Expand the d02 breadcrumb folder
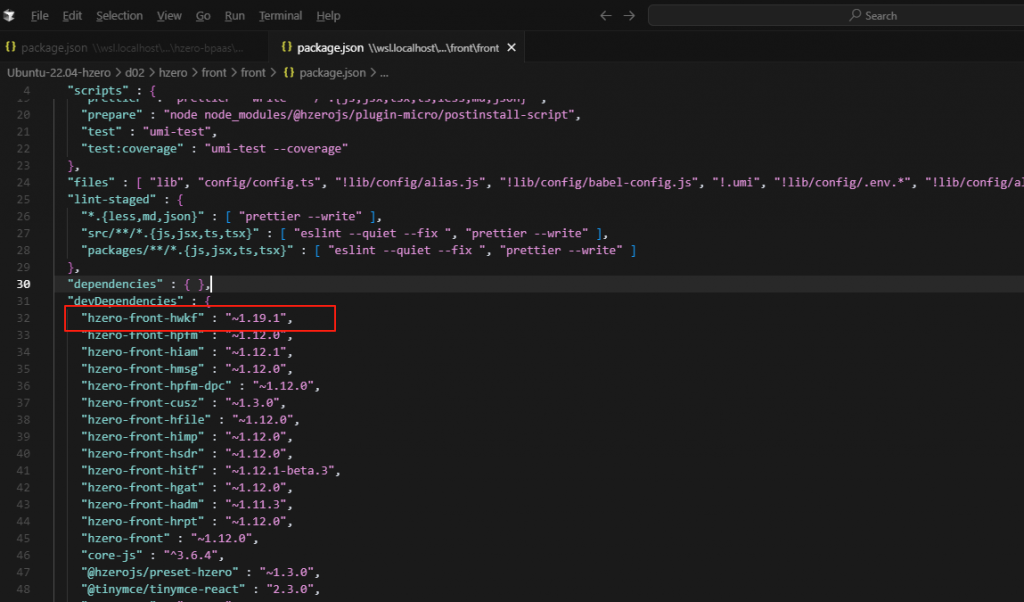 tap(135, 73)
